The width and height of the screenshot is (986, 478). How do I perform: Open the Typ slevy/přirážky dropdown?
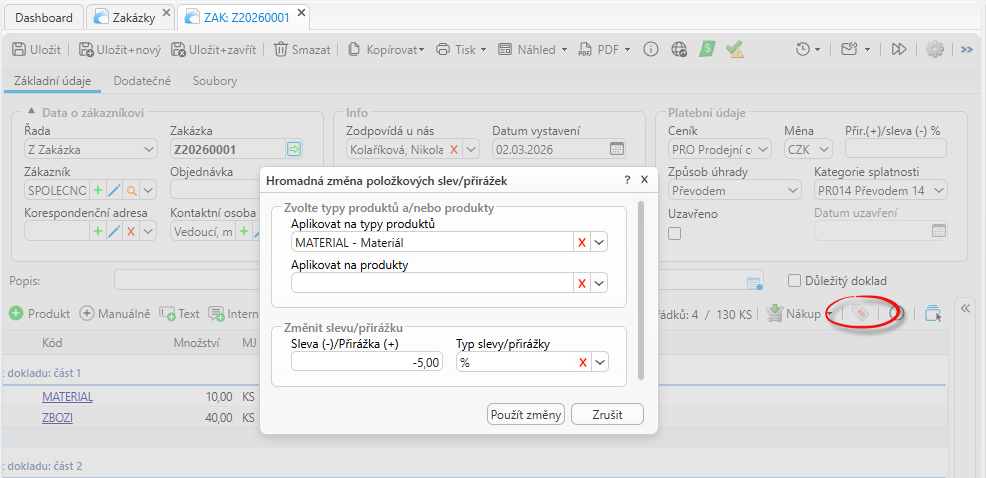click(600, 362)
